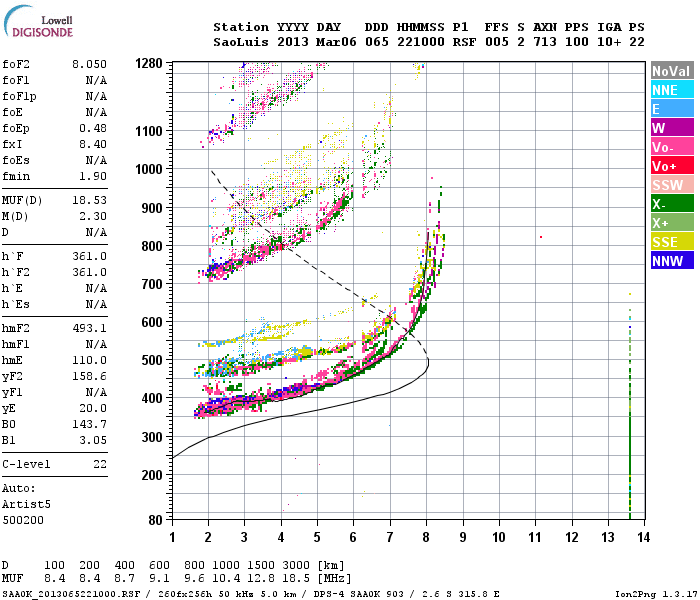Click the SaoLuis station name
The width and height of the screenshot is (700, 600).
[241, 42]
